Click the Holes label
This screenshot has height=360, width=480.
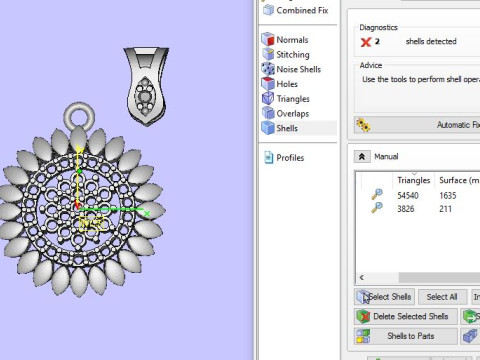point(287,84)
